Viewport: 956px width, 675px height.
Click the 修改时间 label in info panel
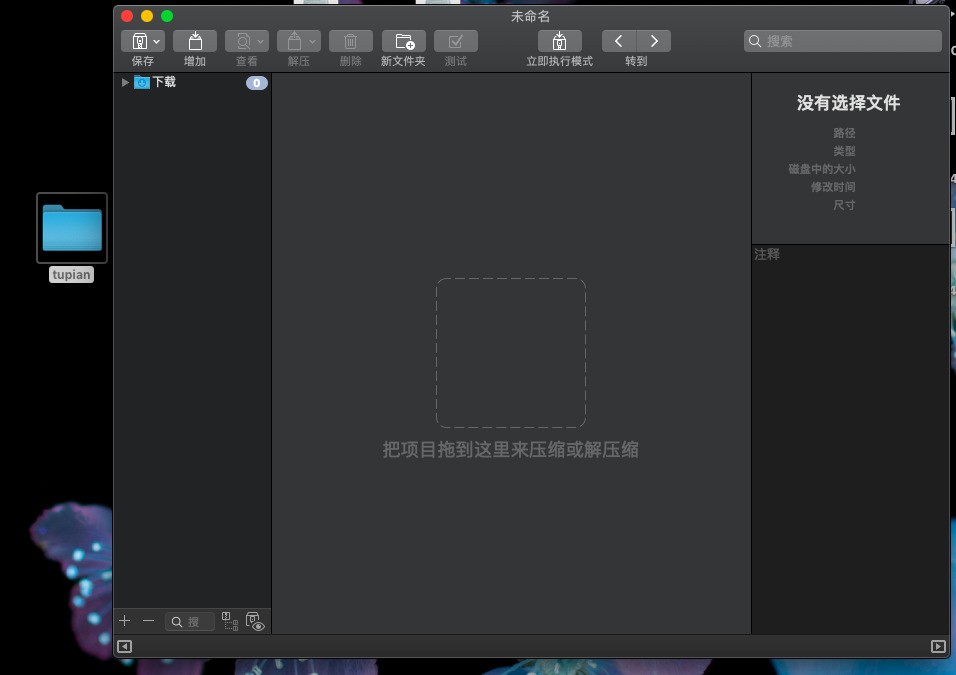pyautogui.click(x=833, y=187)
